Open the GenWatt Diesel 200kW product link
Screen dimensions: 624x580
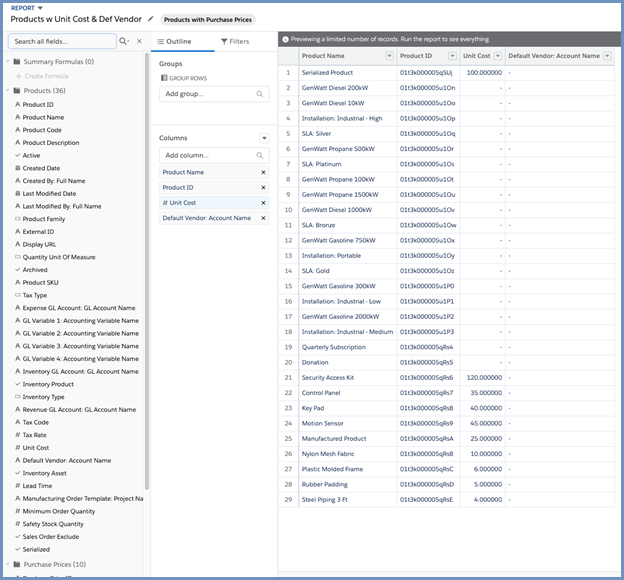[x=335, y=88]
